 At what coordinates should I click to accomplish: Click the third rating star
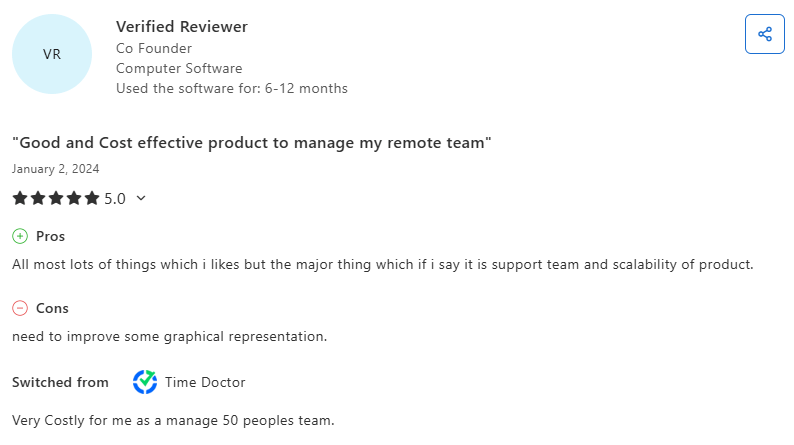(56, 198)
